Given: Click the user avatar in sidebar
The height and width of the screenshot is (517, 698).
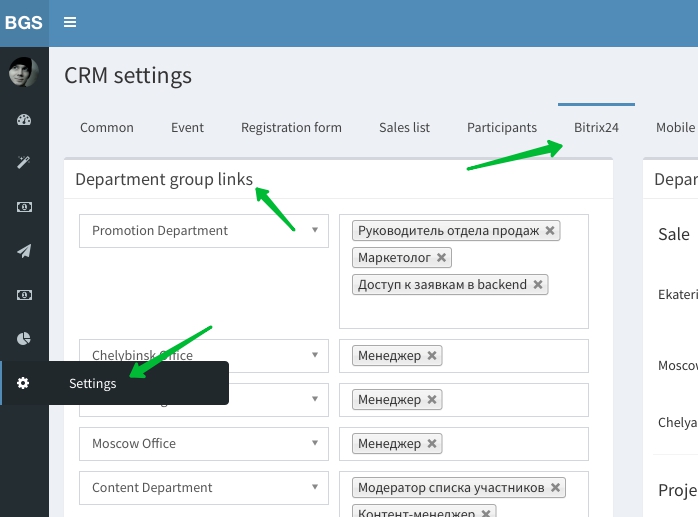Looking at the screenshot, I should click(24, 72).
